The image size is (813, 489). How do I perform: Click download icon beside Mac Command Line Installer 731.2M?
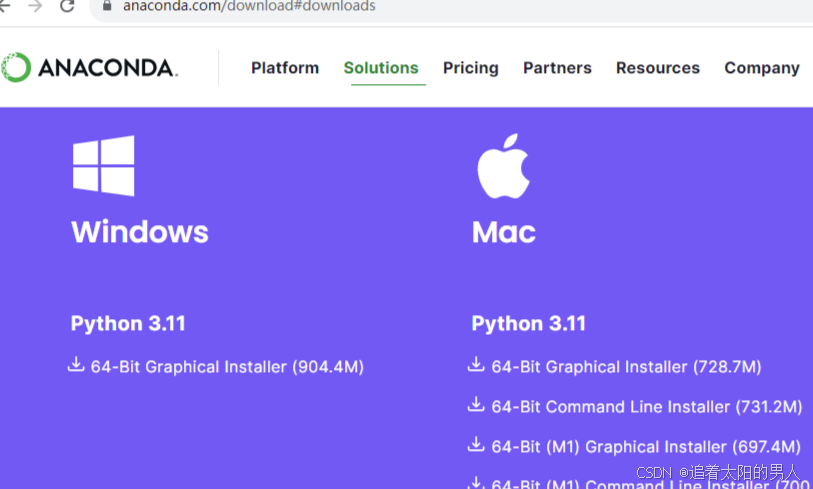(x=476, y=404)
